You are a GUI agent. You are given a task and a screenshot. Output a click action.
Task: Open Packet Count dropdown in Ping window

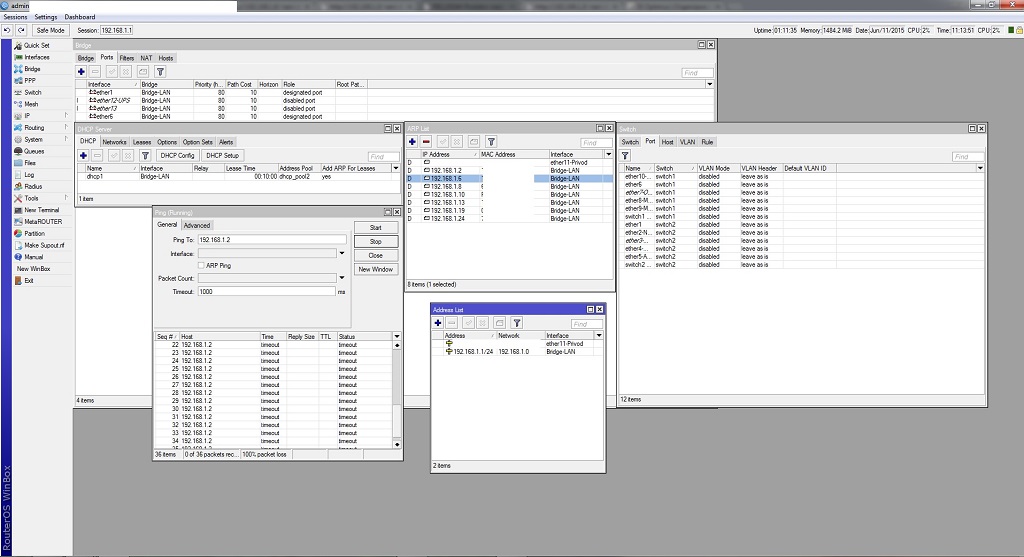[342, 278]
